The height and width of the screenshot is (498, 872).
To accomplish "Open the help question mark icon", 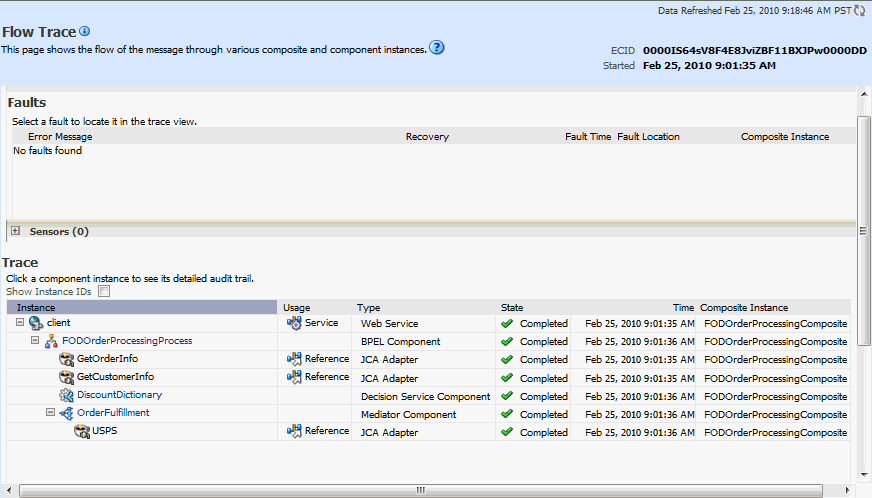I will [x=437, y=48].
